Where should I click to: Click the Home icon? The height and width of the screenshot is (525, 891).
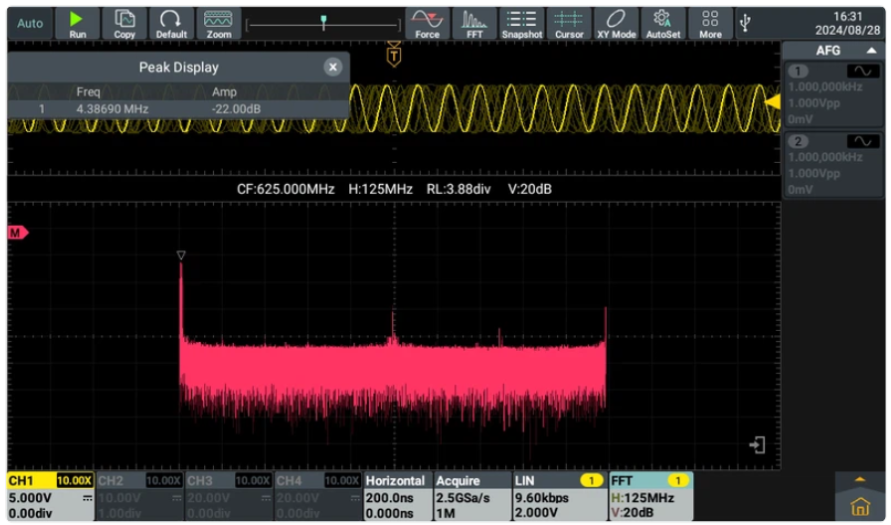[x=859, y=506]
